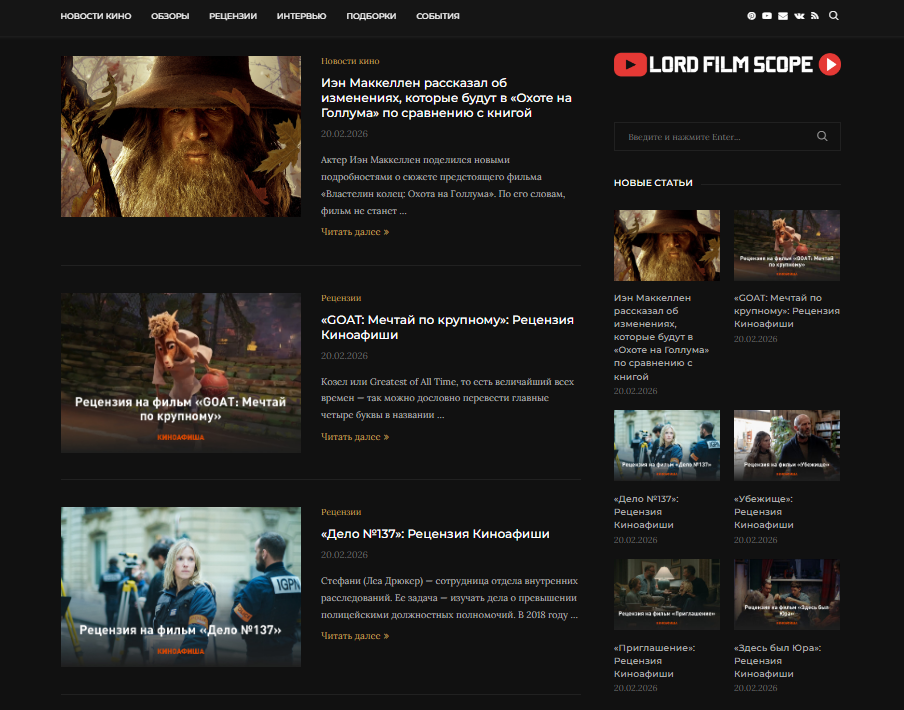Open Обзоры menu item
Screen dimensions: 904x710
[170, 16]
